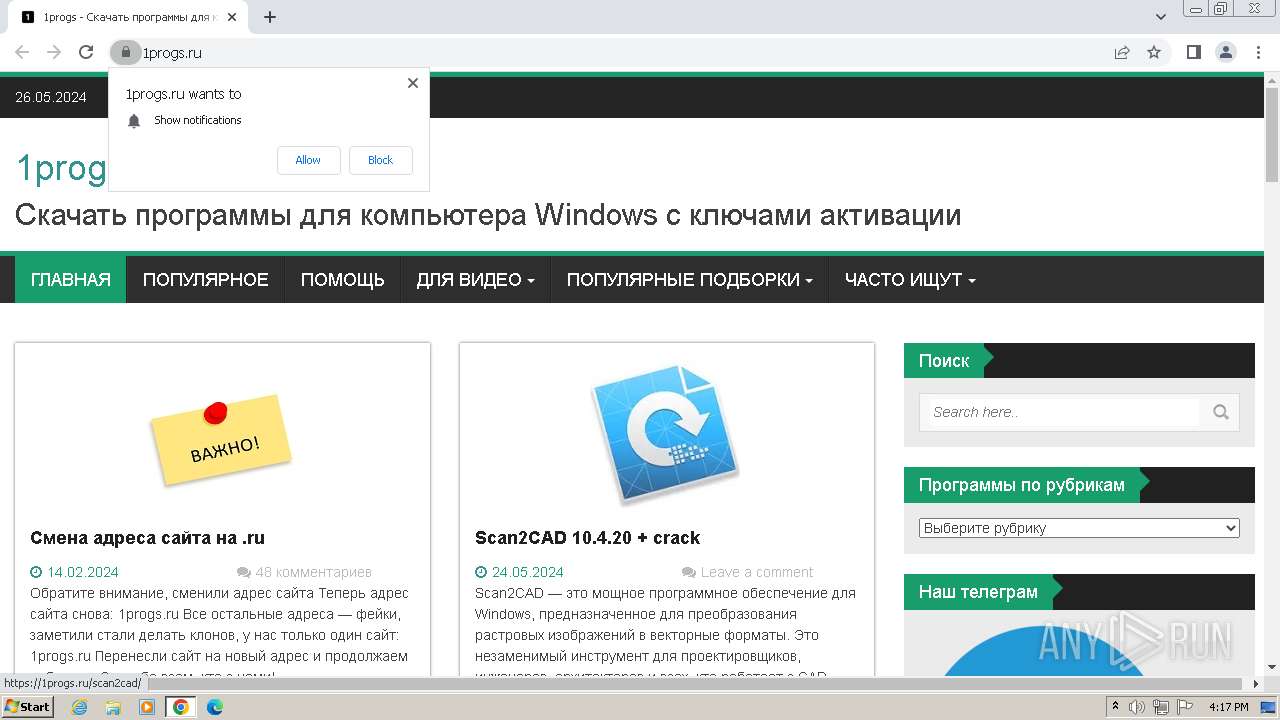Screen dimensions: 1280x720
Task: Block notifications from 1progs.ru
Action: 380,160
